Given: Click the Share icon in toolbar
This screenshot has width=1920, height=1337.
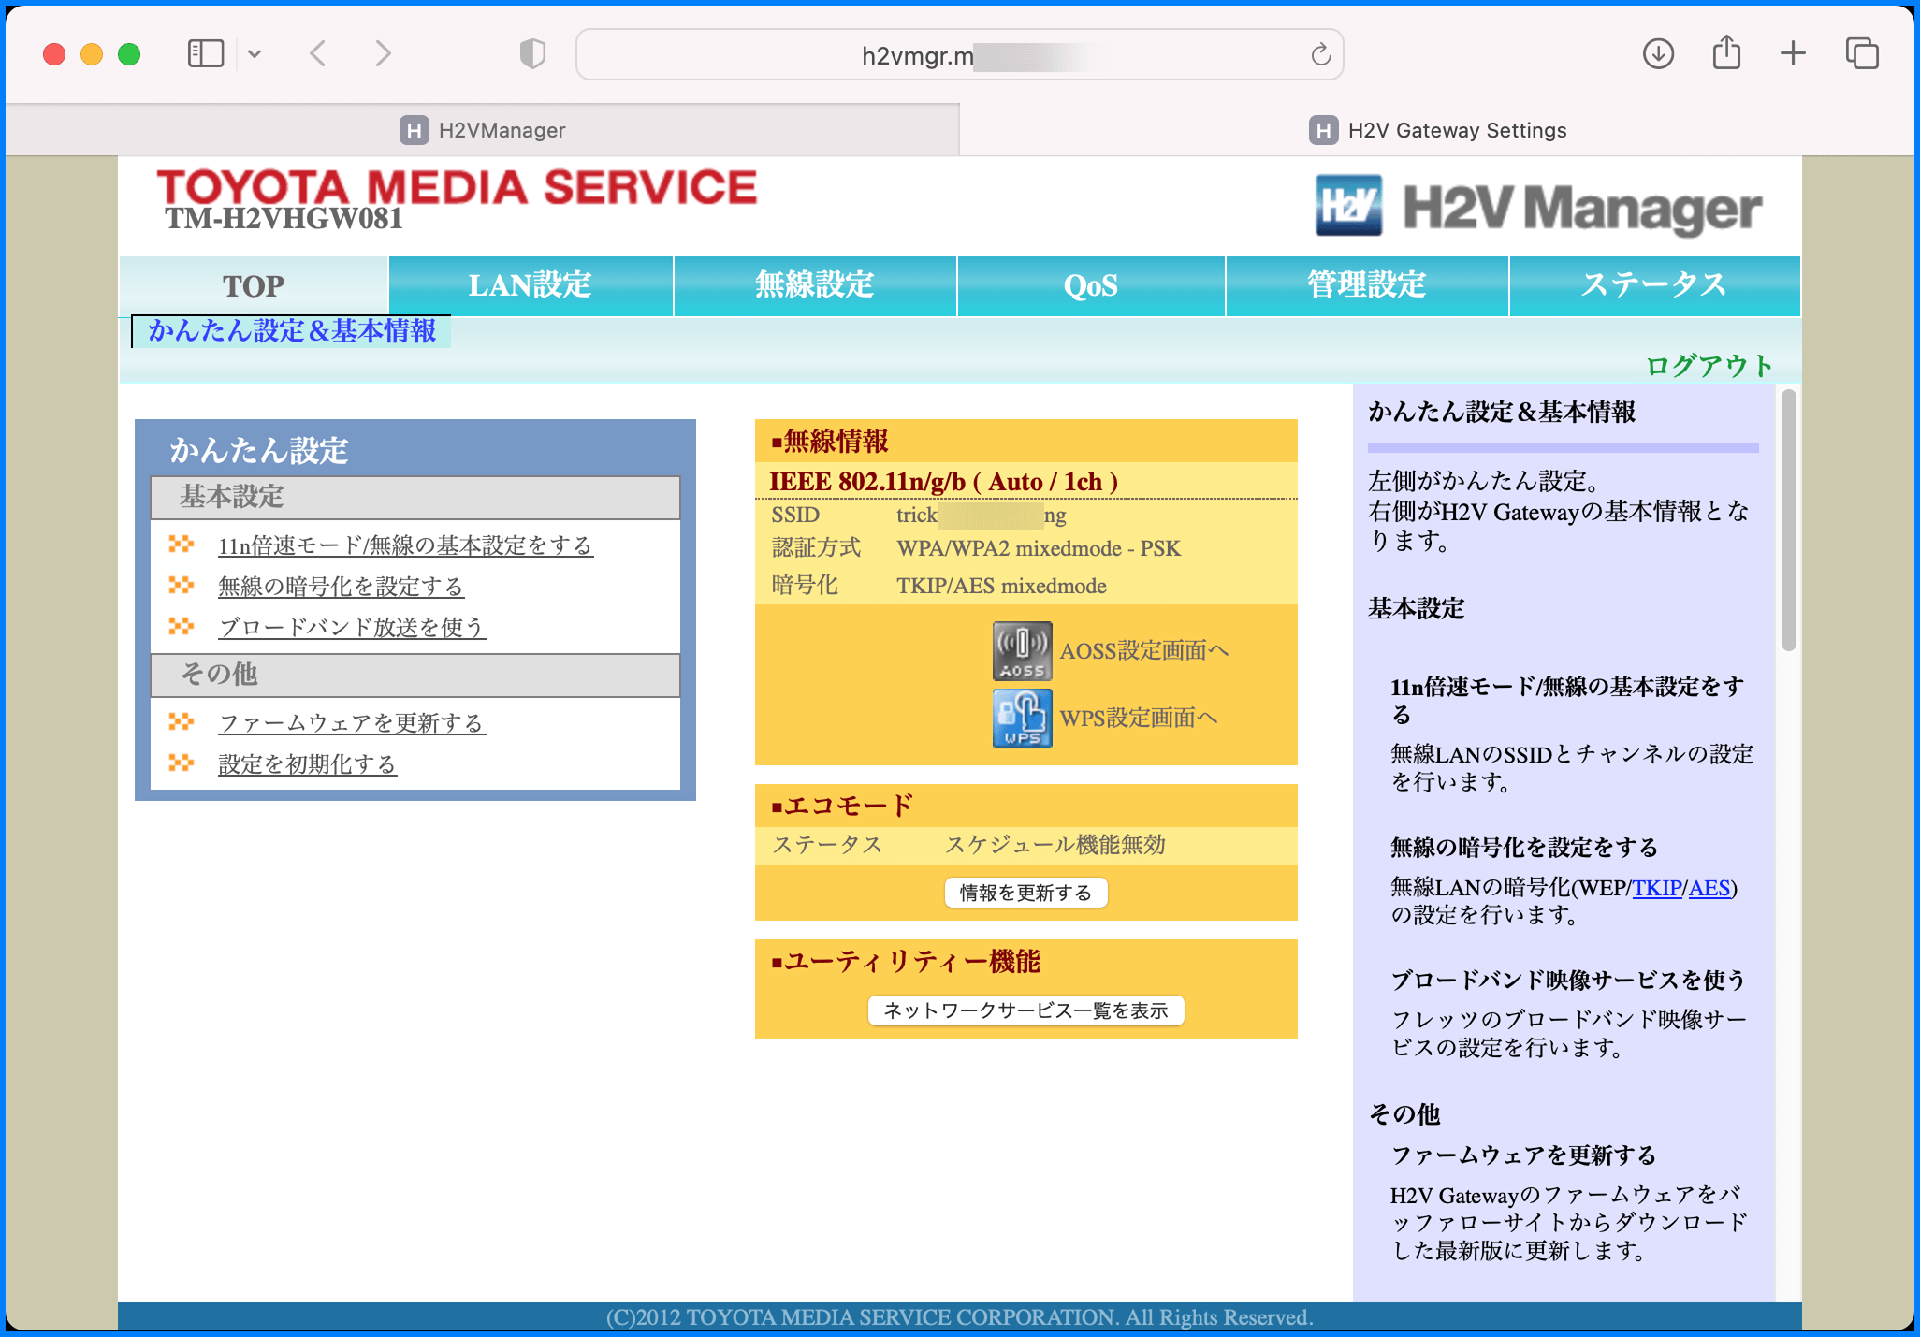Looking at the screenshot, I should tap(1727, 52).
